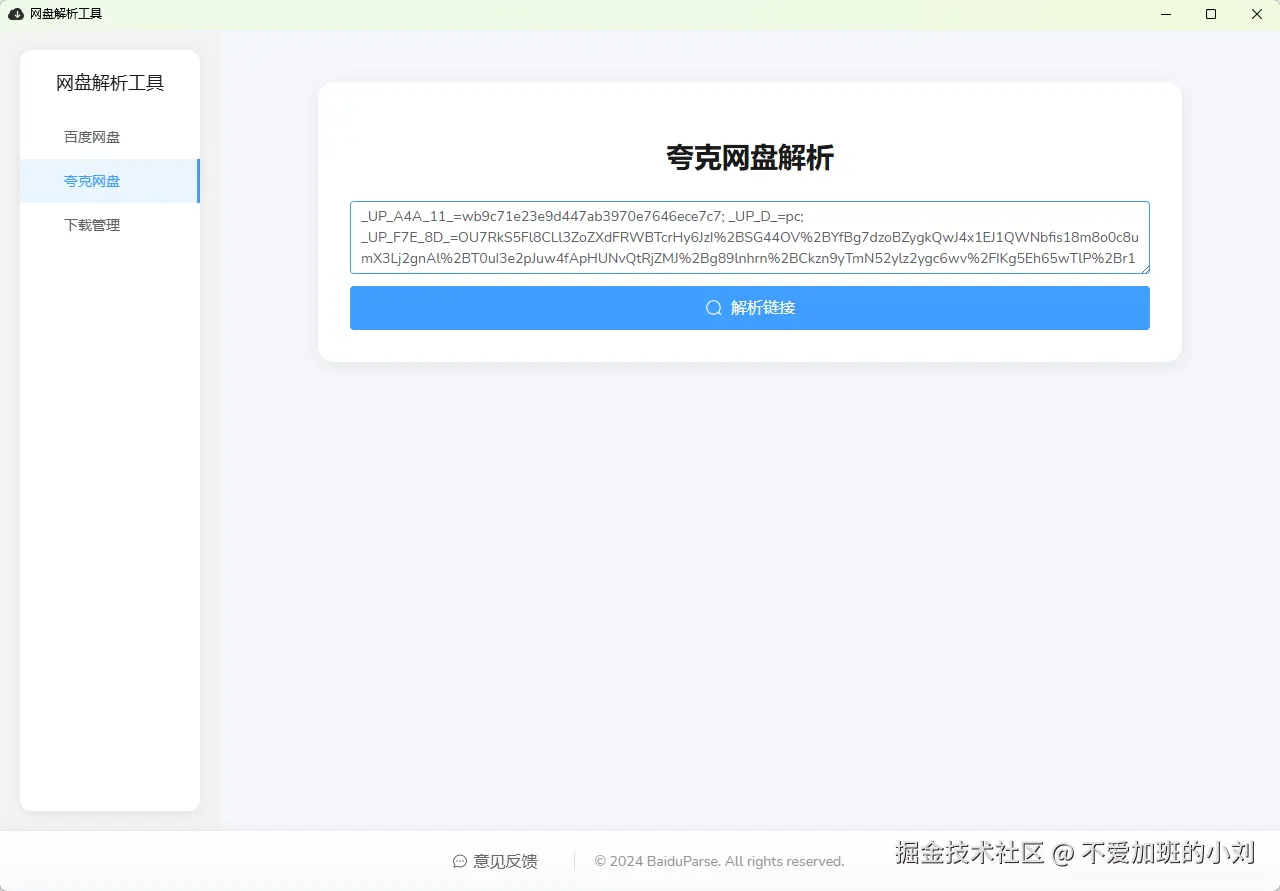This screenshot has width=1280, height=891.
Task: Open the 下载管理 sidebar page
Action: (110, 225)
